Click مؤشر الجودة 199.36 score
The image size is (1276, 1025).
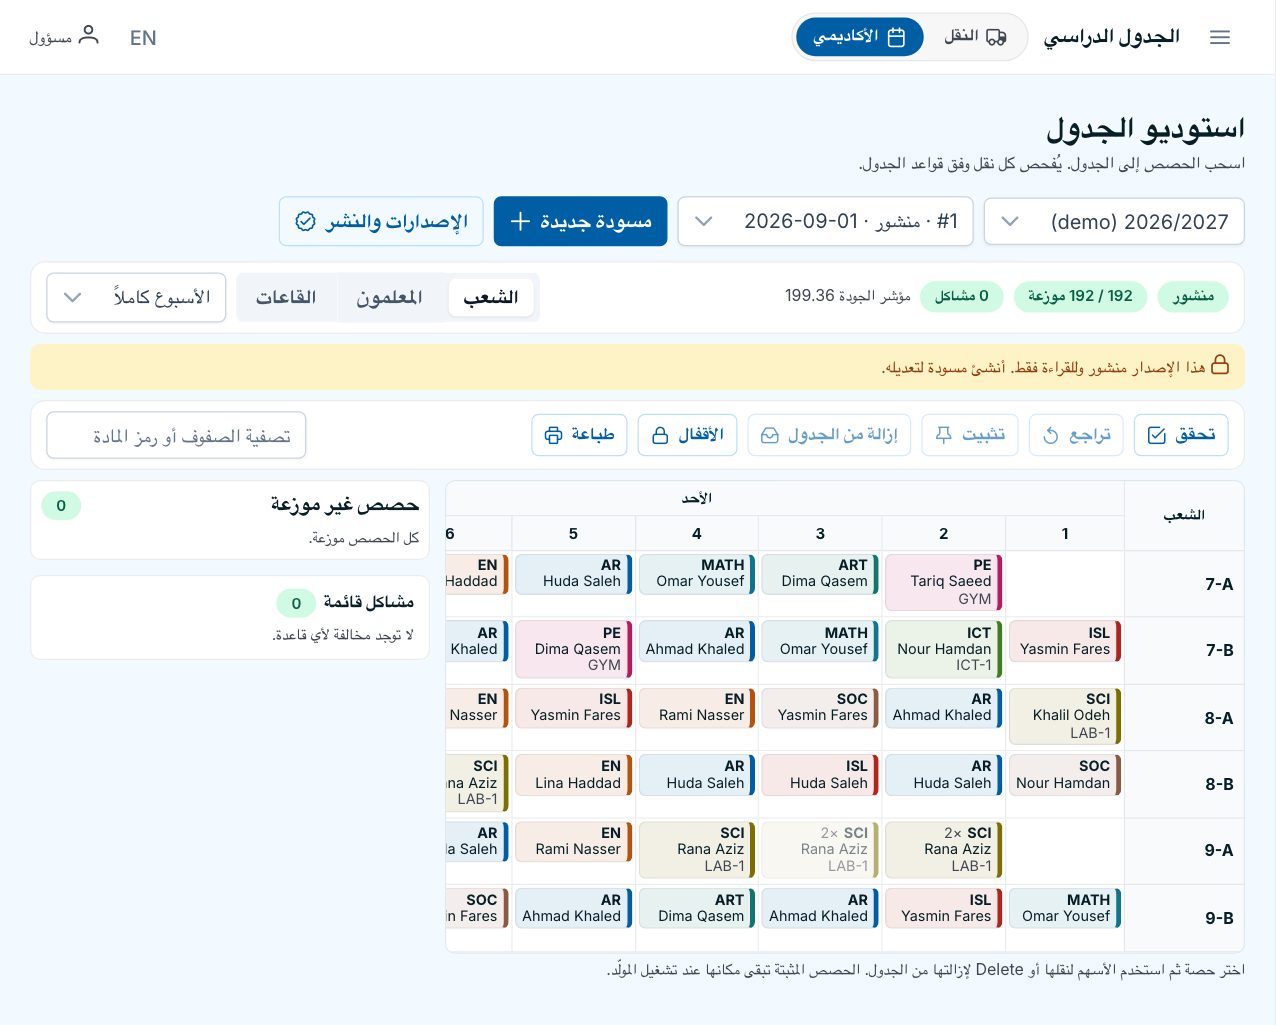(847, 296)
